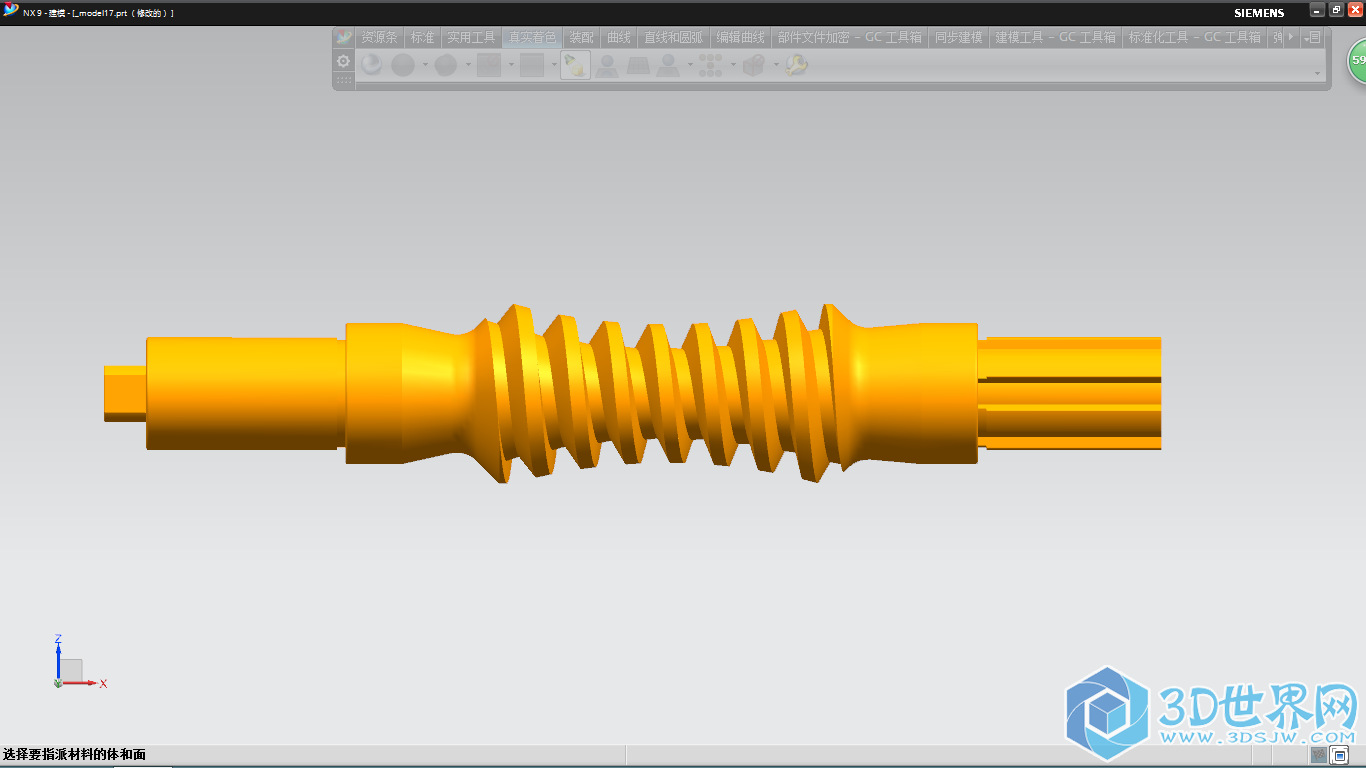This screenshot has width=1366, height=768.
Task: Open the wrench tool icon
Action: (x=796, y=65)
